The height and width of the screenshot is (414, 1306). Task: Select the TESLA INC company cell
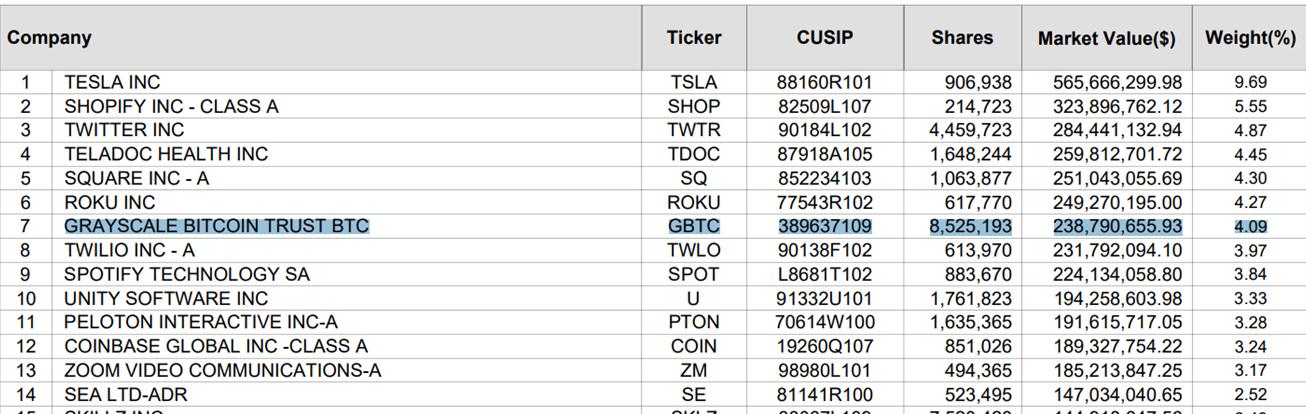(x=112, y=83)
